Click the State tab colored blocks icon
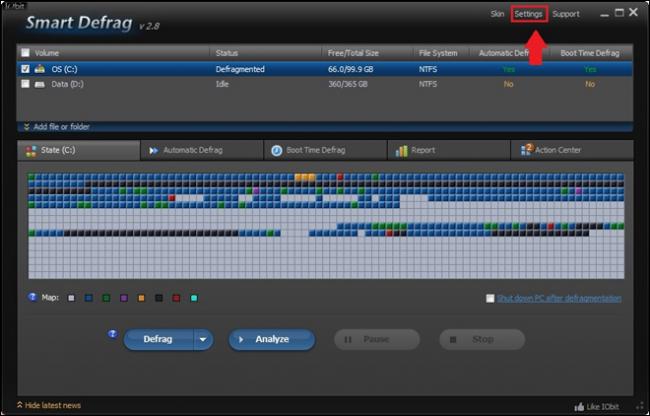Viewport: 650px width, 416px height. (x=31, y=151)
